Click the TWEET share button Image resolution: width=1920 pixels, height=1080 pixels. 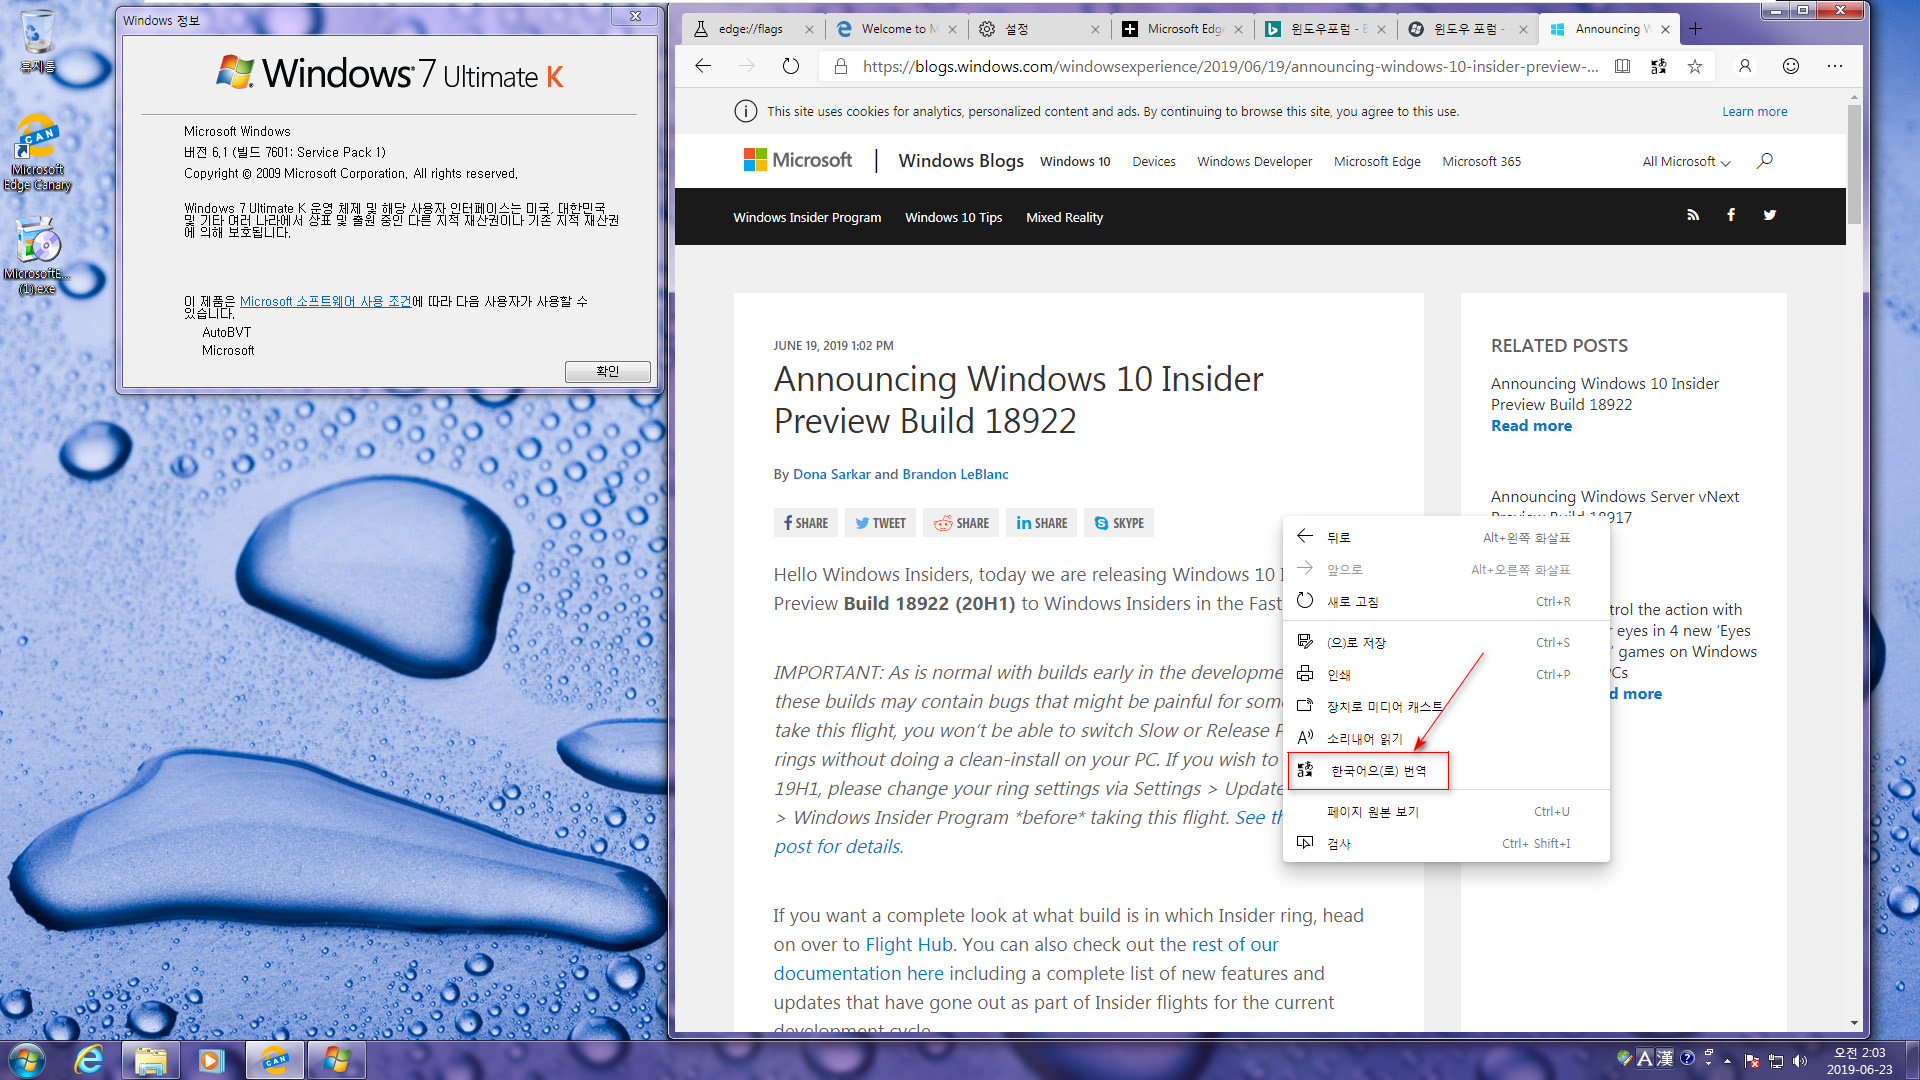880,523
